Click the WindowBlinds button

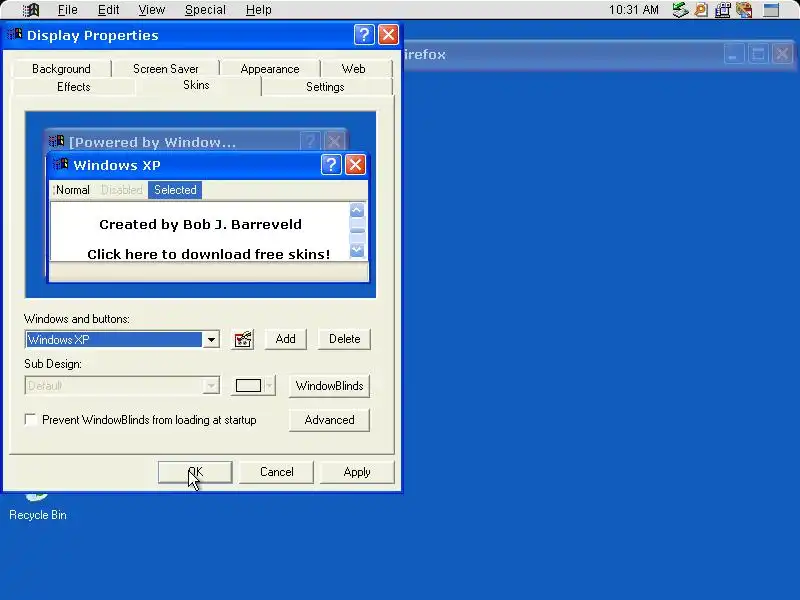click(x=330, y=386)
